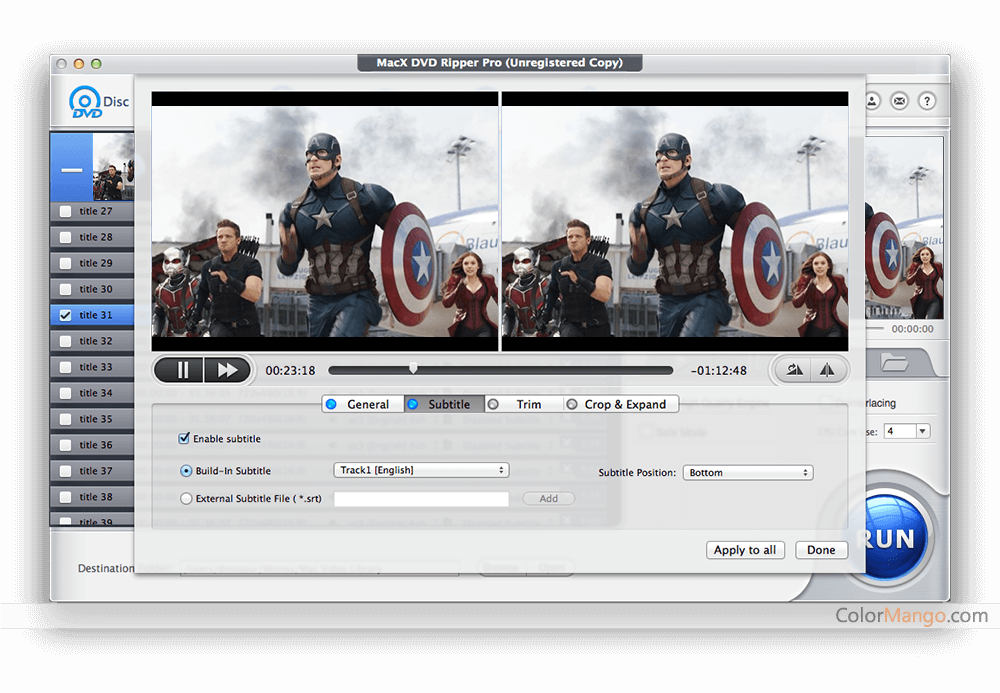Open the Subtitle Position Bottom dropdown
The width and height of the screenshot is (1000, 693).
click(747, 472)
